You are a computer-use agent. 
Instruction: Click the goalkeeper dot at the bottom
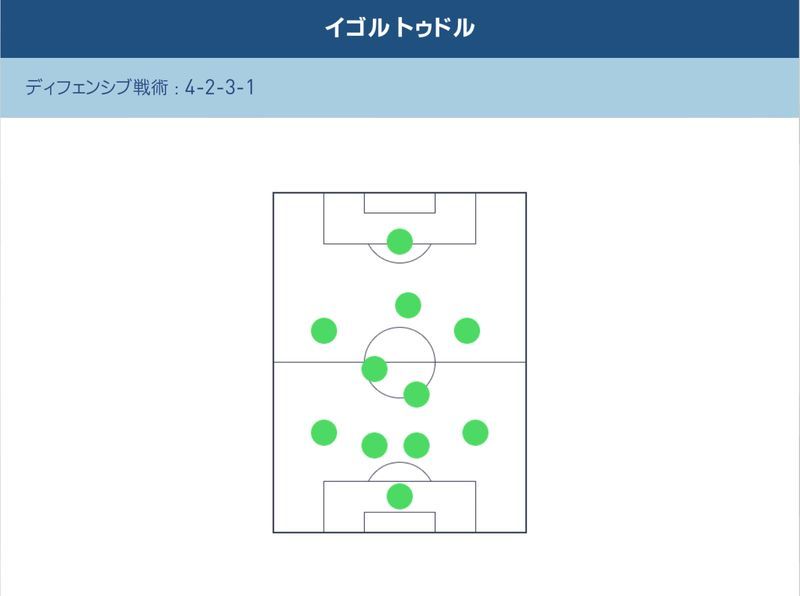tap(400, 496)
